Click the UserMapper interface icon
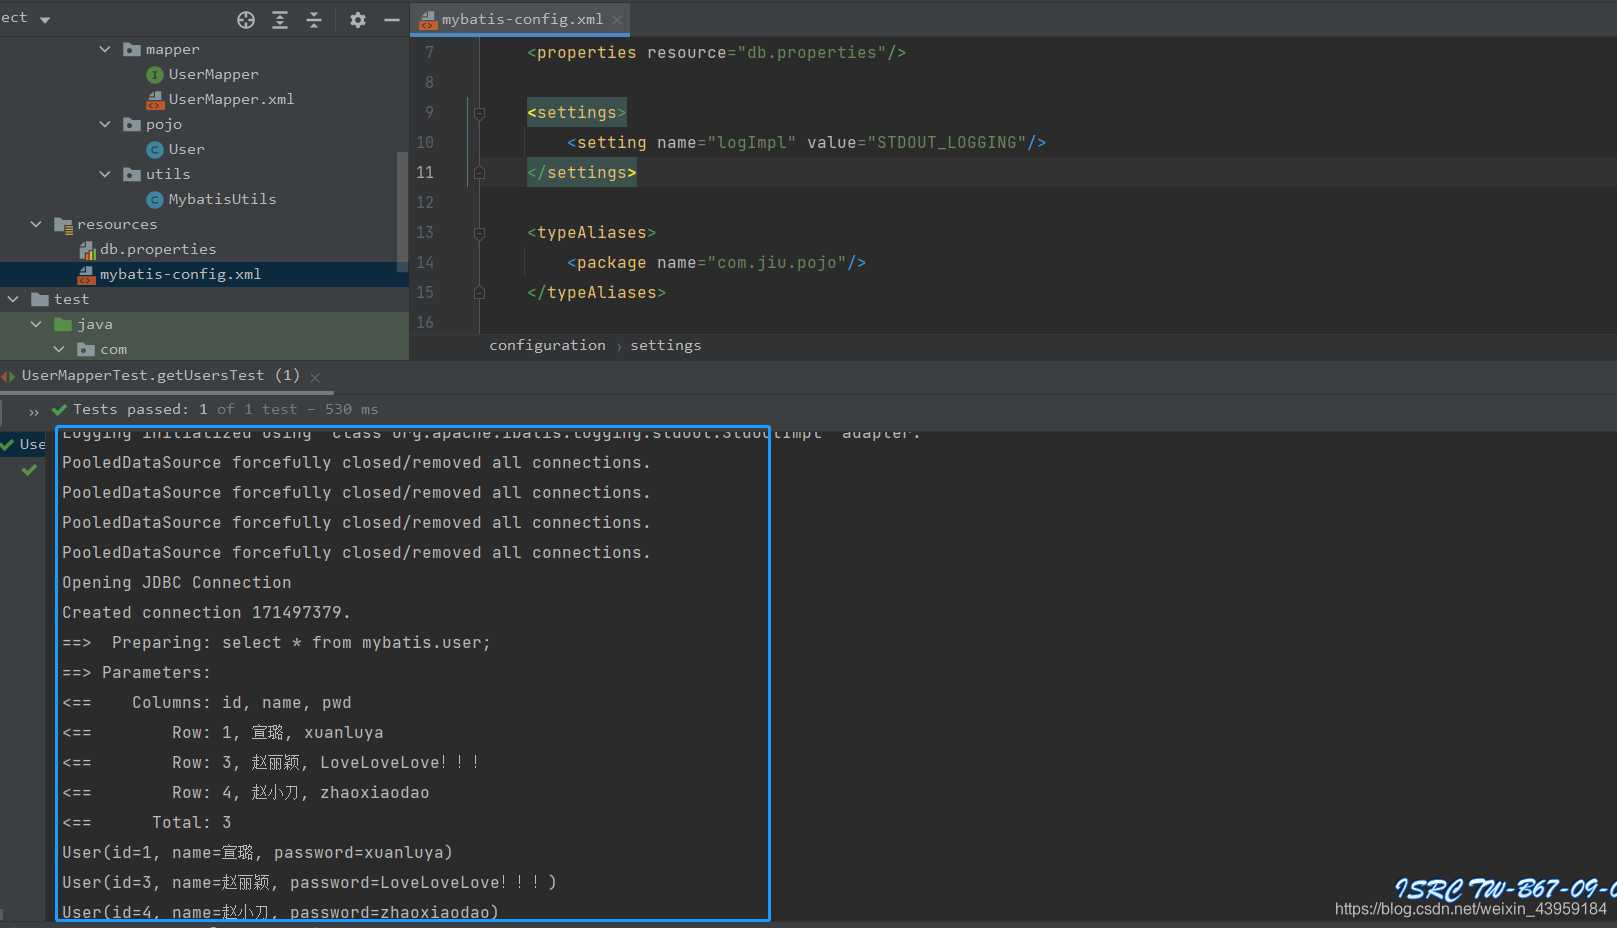The image size is (1617, 928). (x=155, y=74)
